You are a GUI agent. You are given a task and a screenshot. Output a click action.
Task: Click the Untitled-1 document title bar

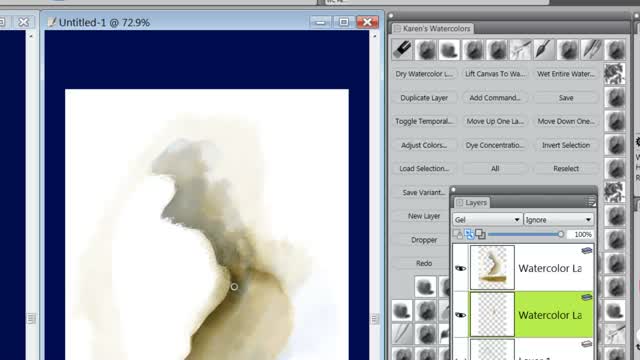(x=212, y=22)
